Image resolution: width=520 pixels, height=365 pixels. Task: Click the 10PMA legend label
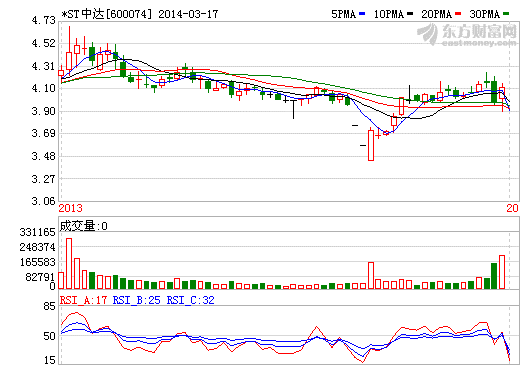tap(388, 14)
